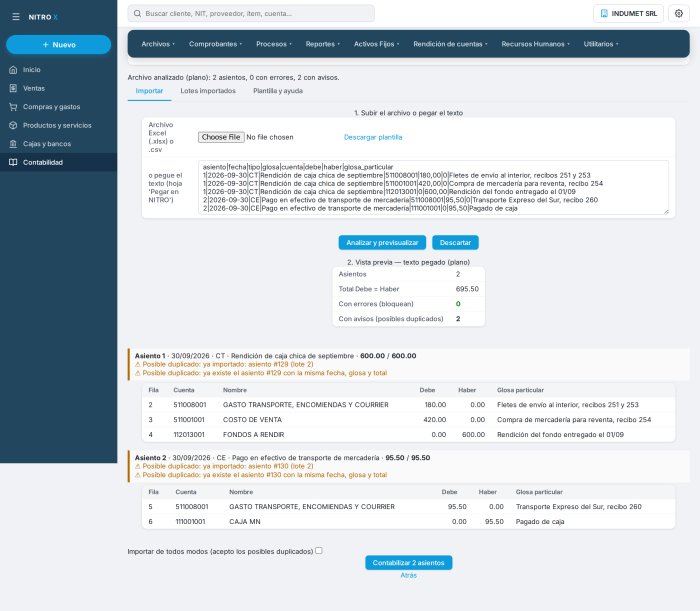
Task: Switch to the Importar tab
Action: pyautogui.click(x=149, y=91)
